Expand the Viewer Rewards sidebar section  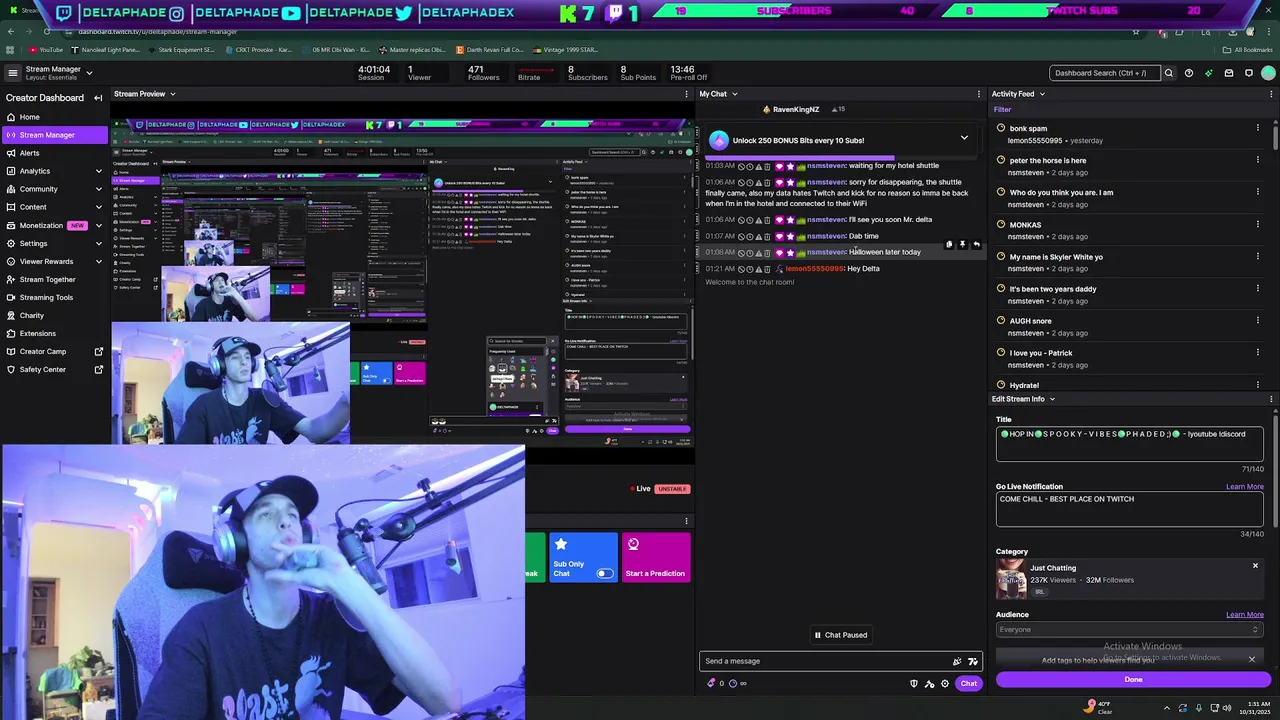point(98,261)
